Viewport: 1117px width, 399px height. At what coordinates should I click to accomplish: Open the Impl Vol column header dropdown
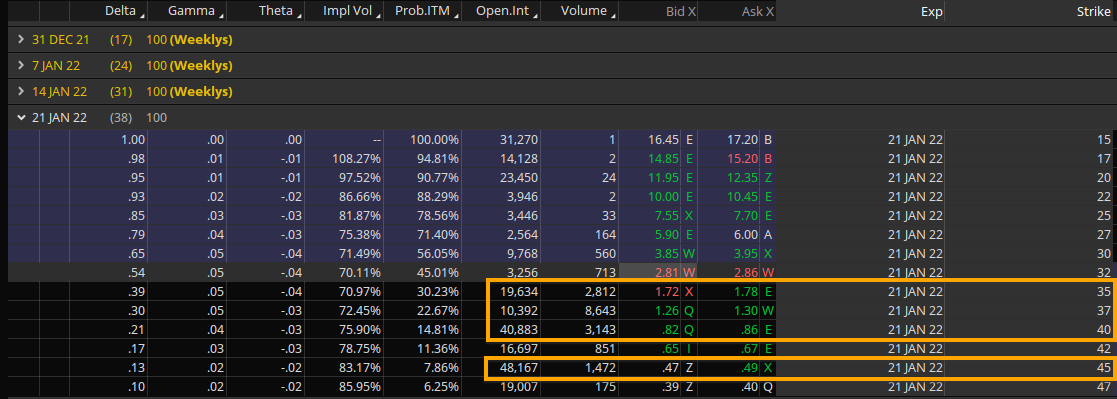point(378,15)
